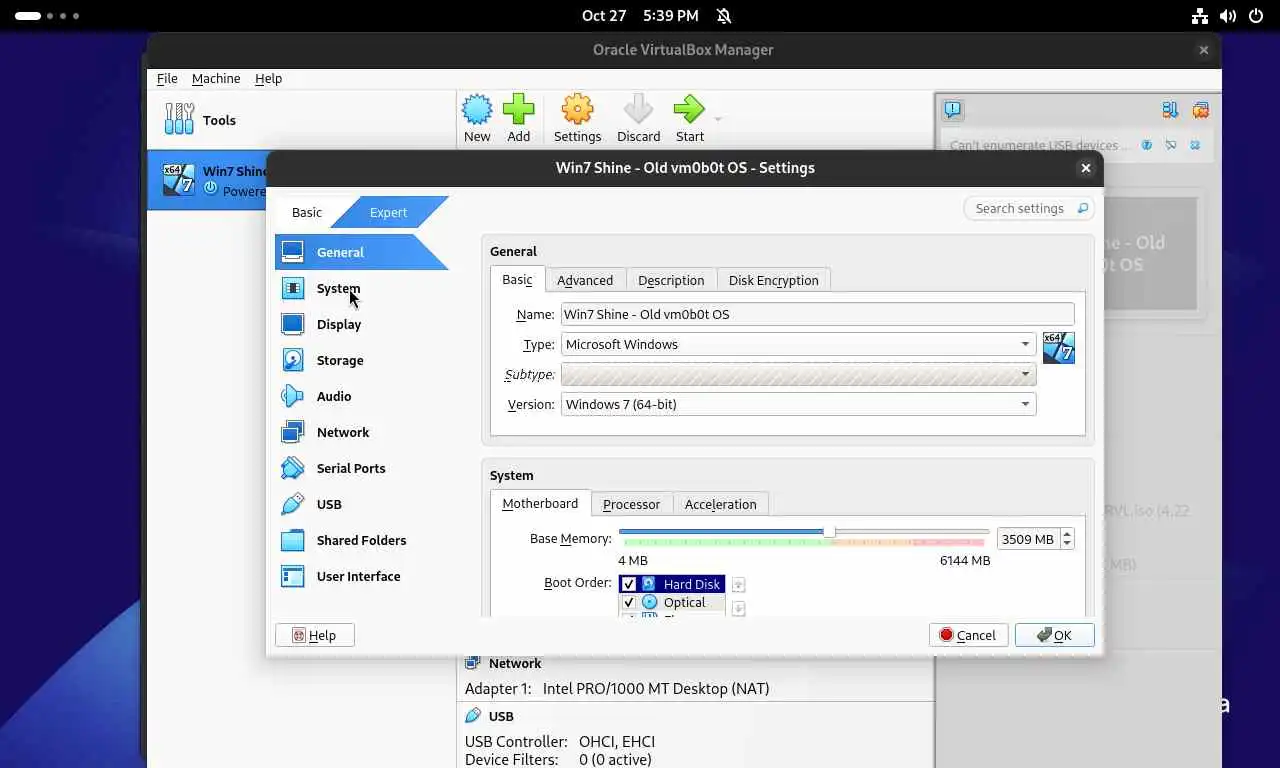
Task: Click the Cancel button
Action: [968, 635]
